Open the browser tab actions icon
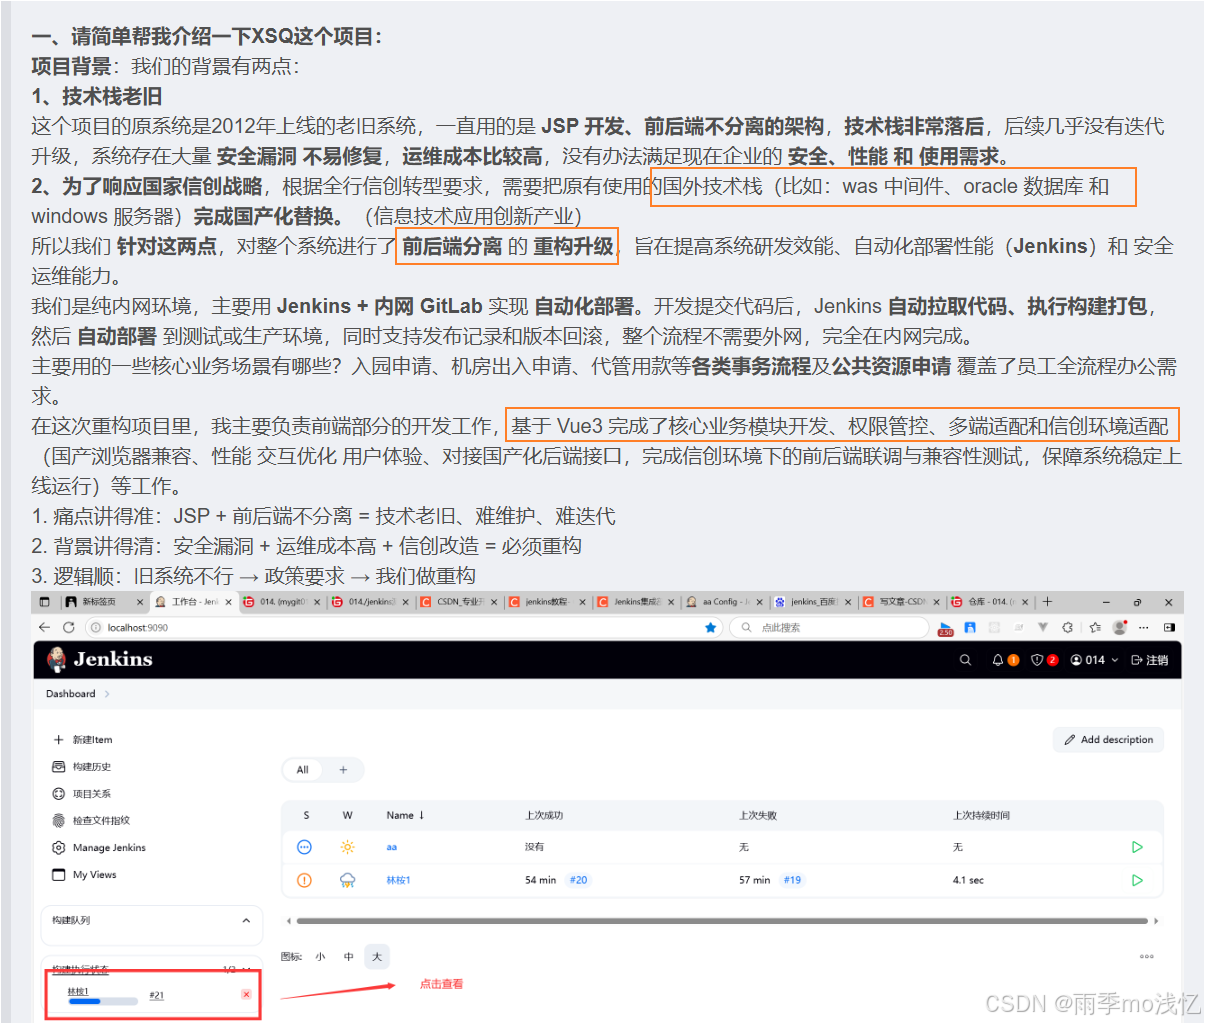This screenshot has width=1205, height=1023. (x=44, y=602)
